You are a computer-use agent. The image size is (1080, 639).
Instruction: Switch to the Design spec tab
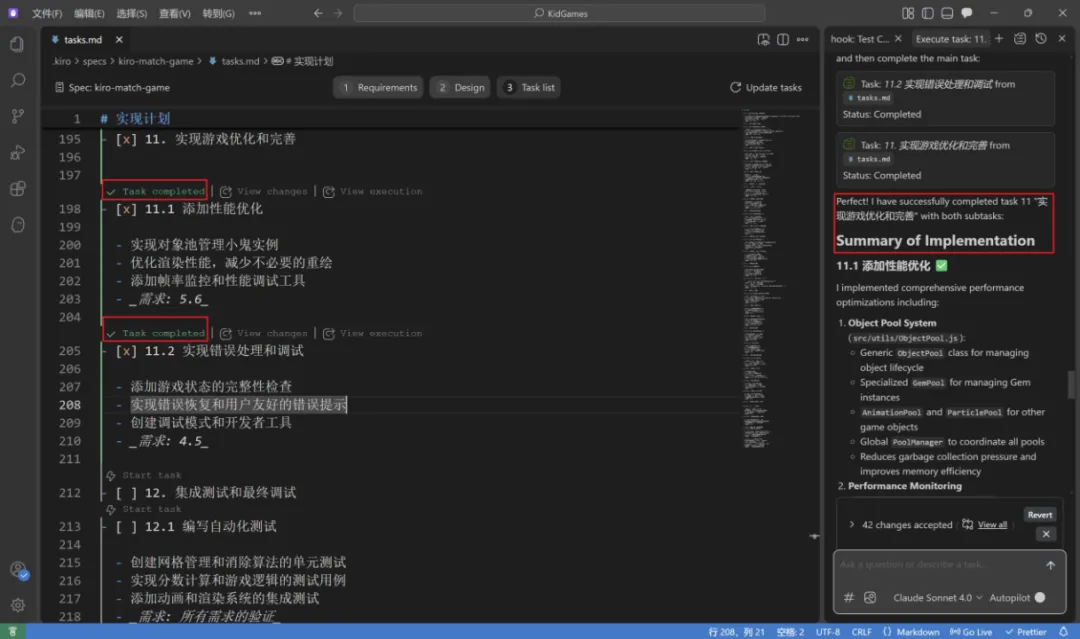[x=460, y=87]
